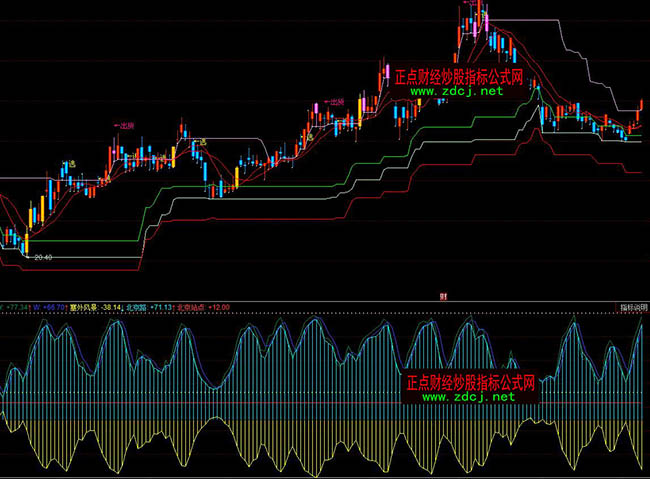Click the last red candlestick at far right
Viewport: 650px width, 479px height.
[x=641, y=104]
